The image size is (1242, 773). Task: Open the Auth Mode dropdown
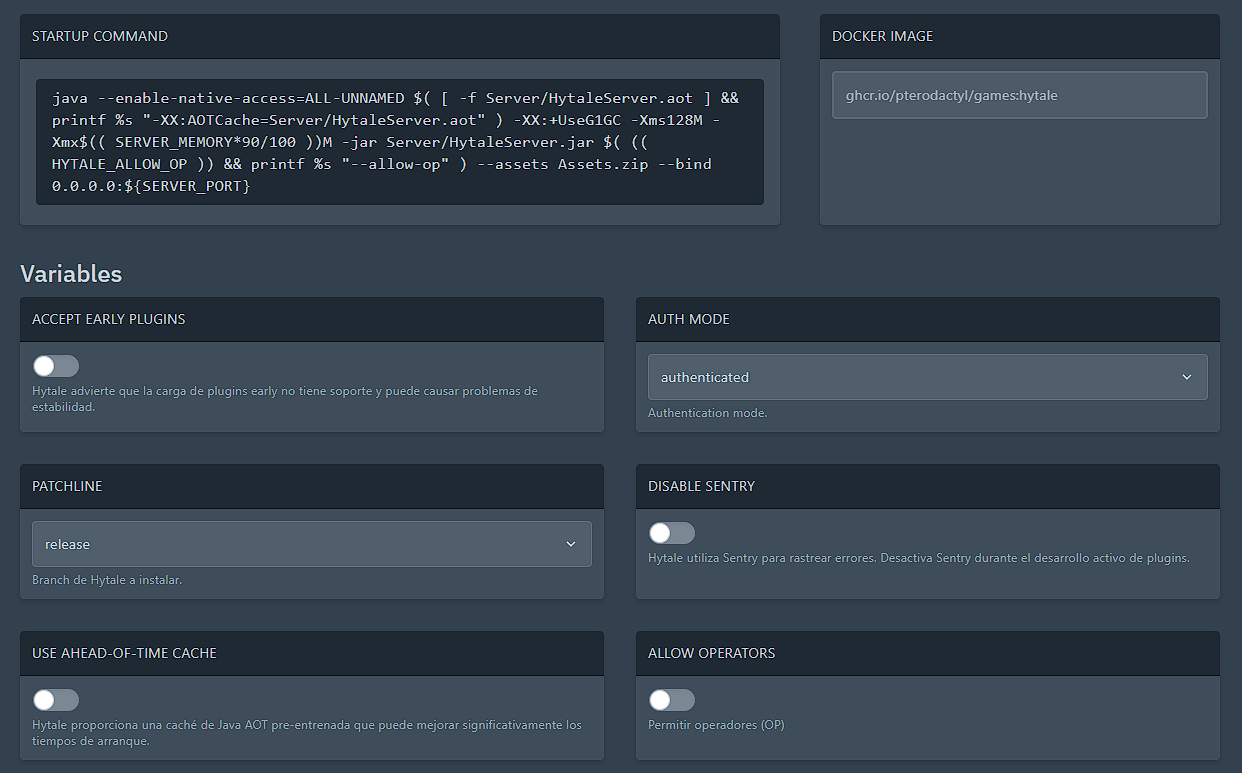click(927, 377)
